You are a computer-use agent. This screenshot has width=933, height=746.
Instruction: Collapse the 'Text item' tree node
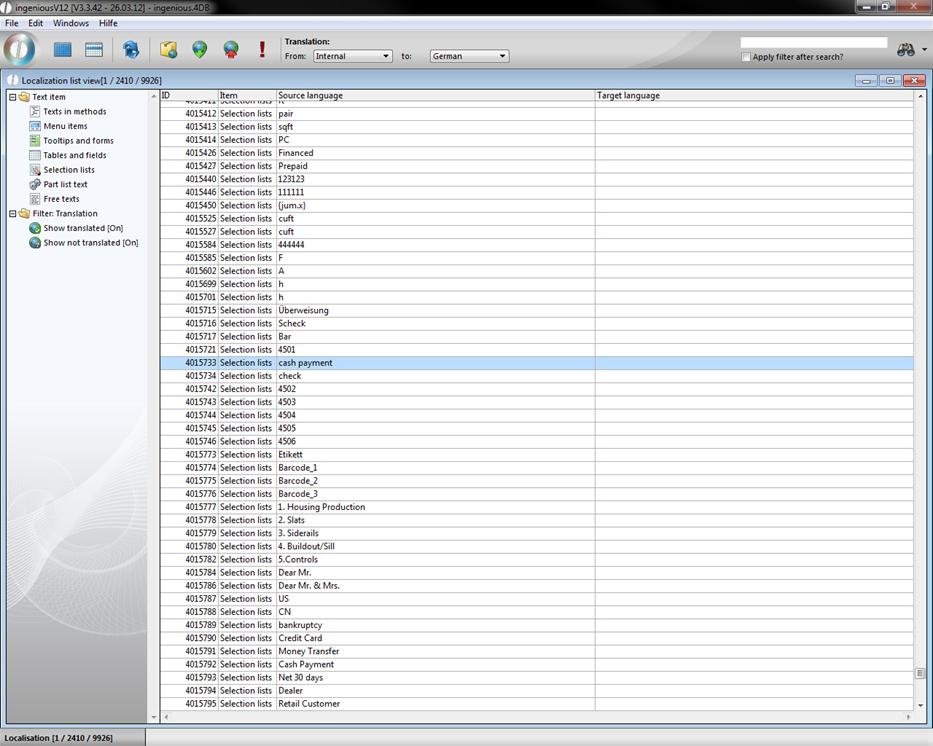click(x=12, y=97)
